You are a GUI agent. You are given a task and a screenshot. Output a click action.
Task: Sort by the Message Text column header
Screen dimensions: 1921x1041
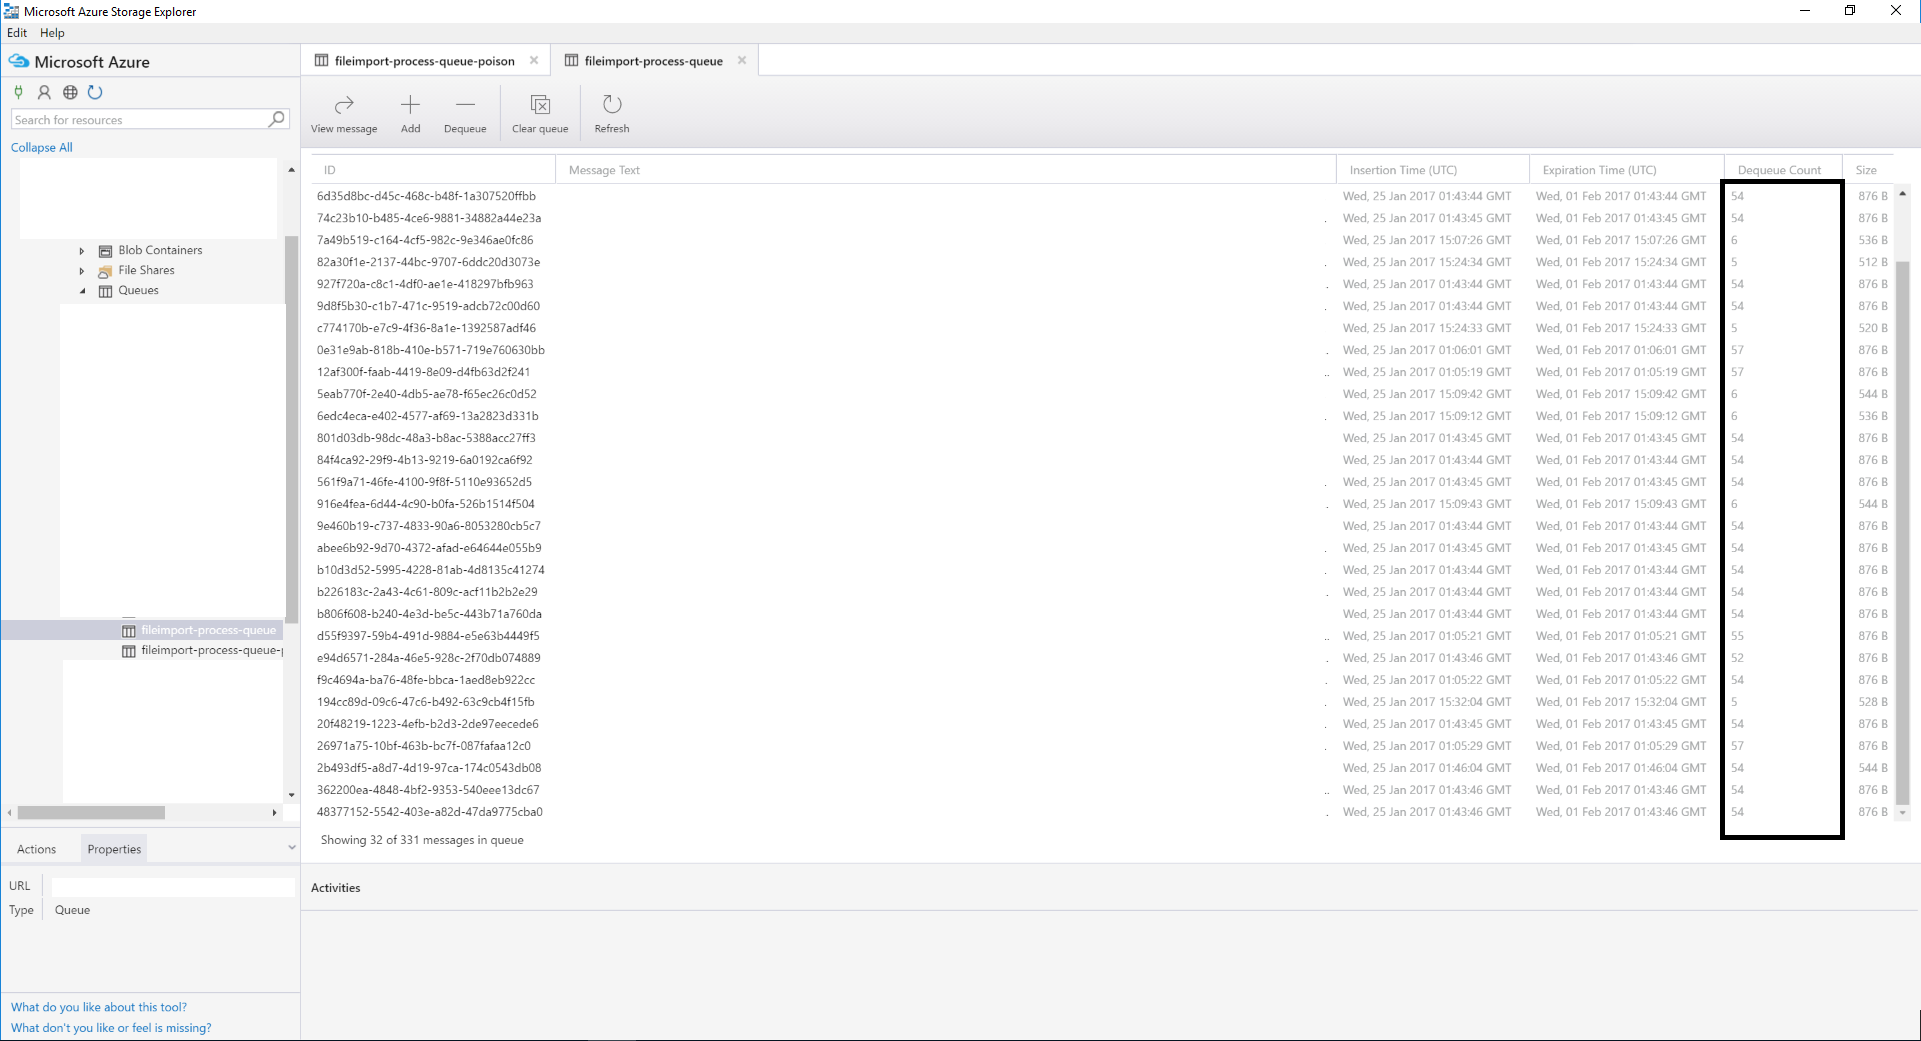click(946, 170)
